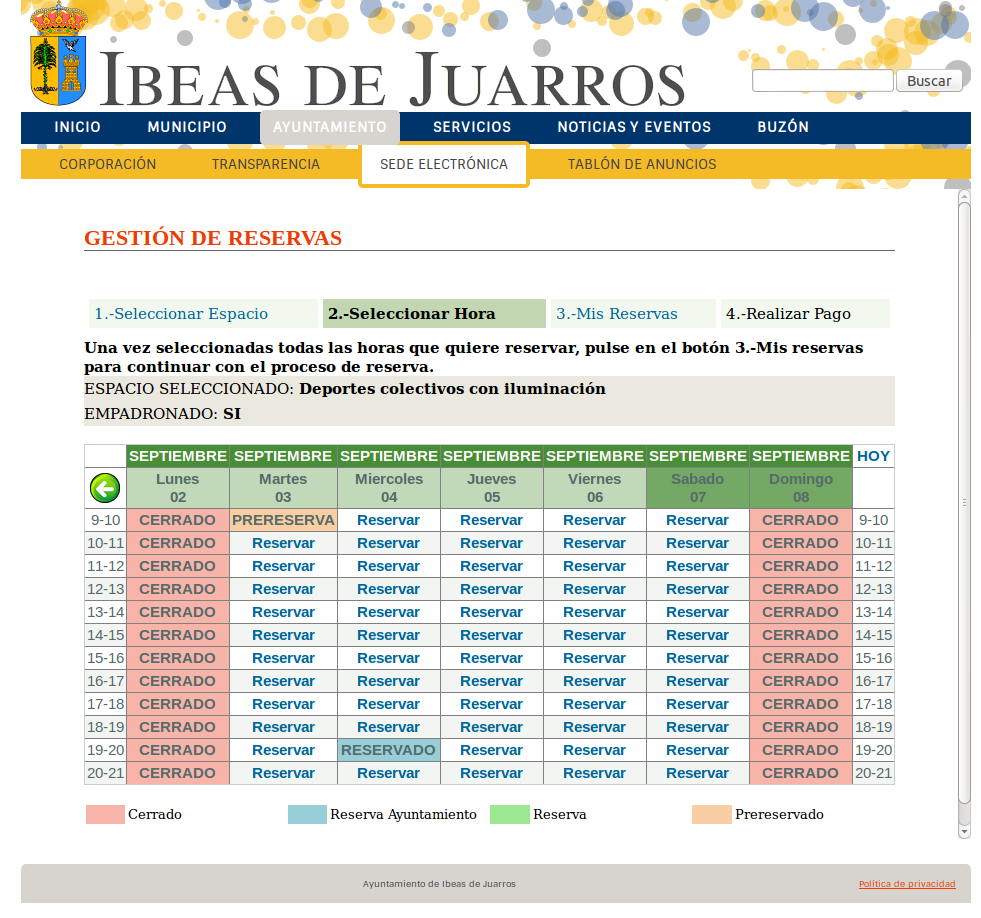Reserve Miercoles 04 at 9-10

pyautogui.click(x=389, y=520)
